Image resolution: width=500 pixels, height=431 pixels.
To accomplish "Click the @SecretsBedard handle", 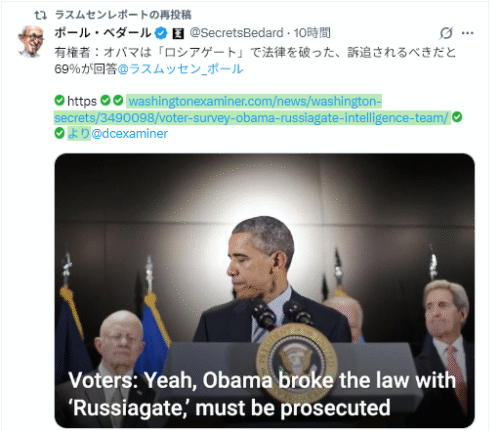I will (x=236, y=33).
